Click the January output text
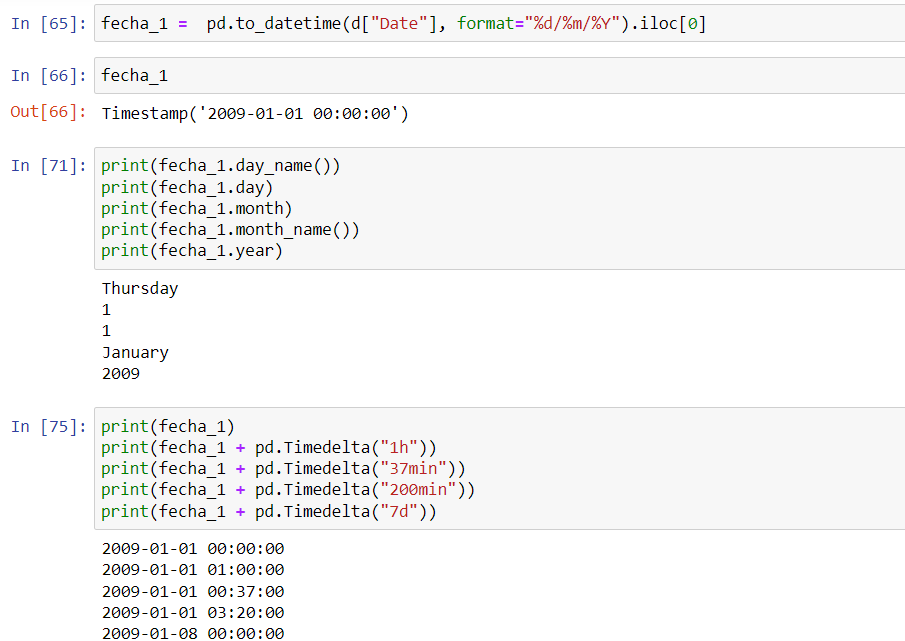The width and height of the screenshot is (905, 641). (x=135, y=353)
